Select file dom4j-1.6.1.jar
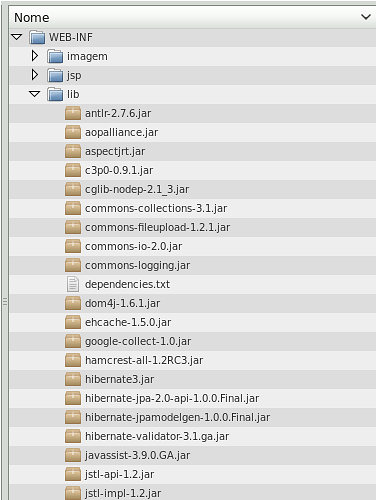 click(122, 303)
